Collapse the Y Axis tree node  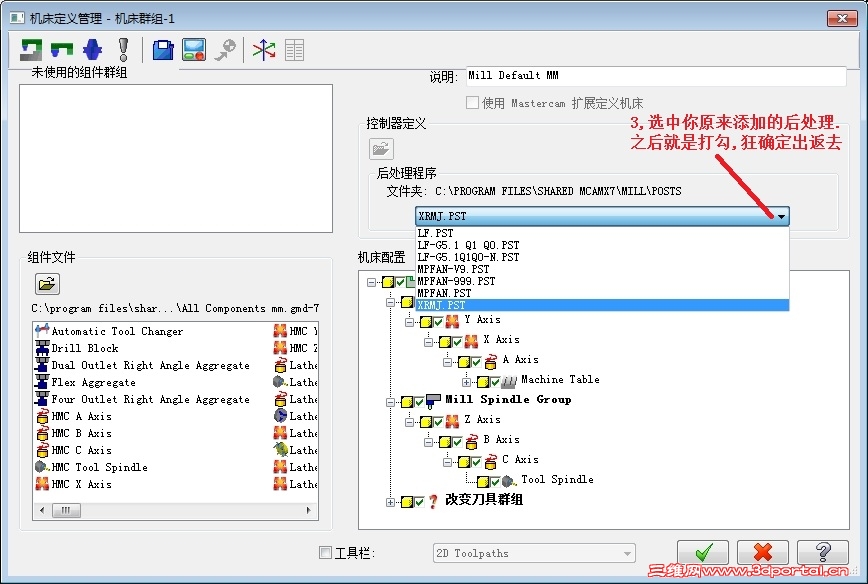(409, 322)
